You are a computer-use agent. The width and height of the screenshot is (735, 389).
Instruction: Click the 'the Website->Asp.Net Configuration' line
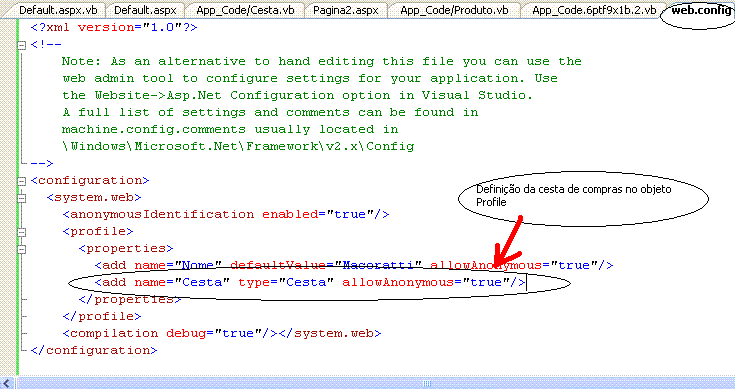[298, 95]
